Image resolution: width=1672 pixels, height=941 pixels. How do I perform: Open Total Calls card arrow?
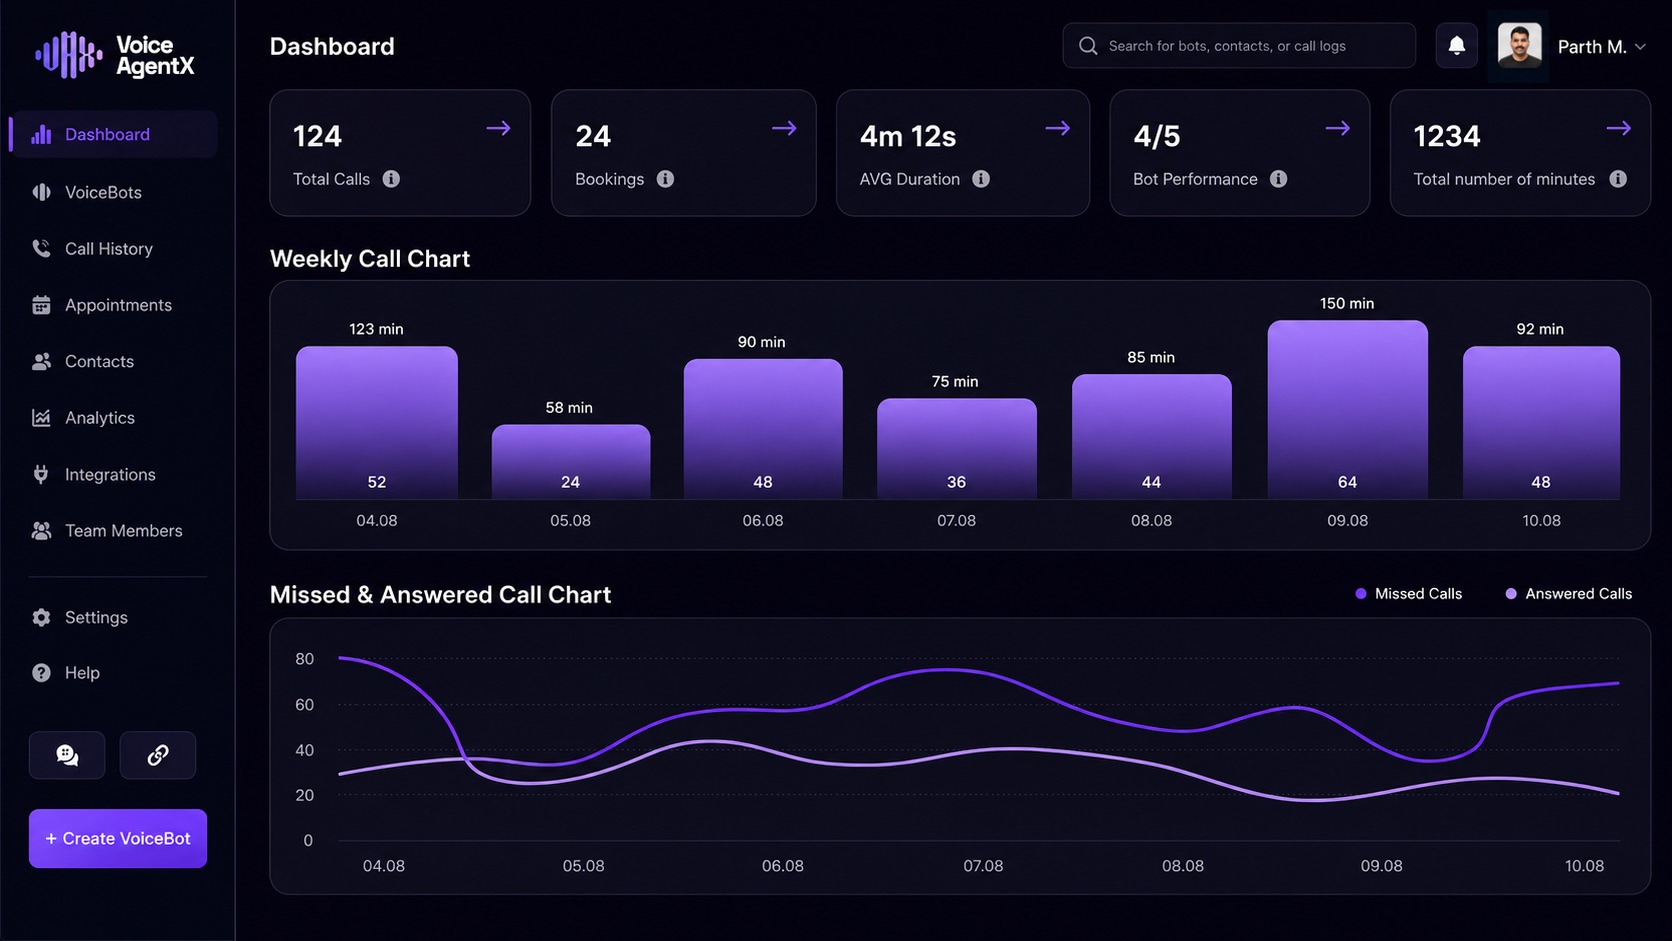point(499,128)
